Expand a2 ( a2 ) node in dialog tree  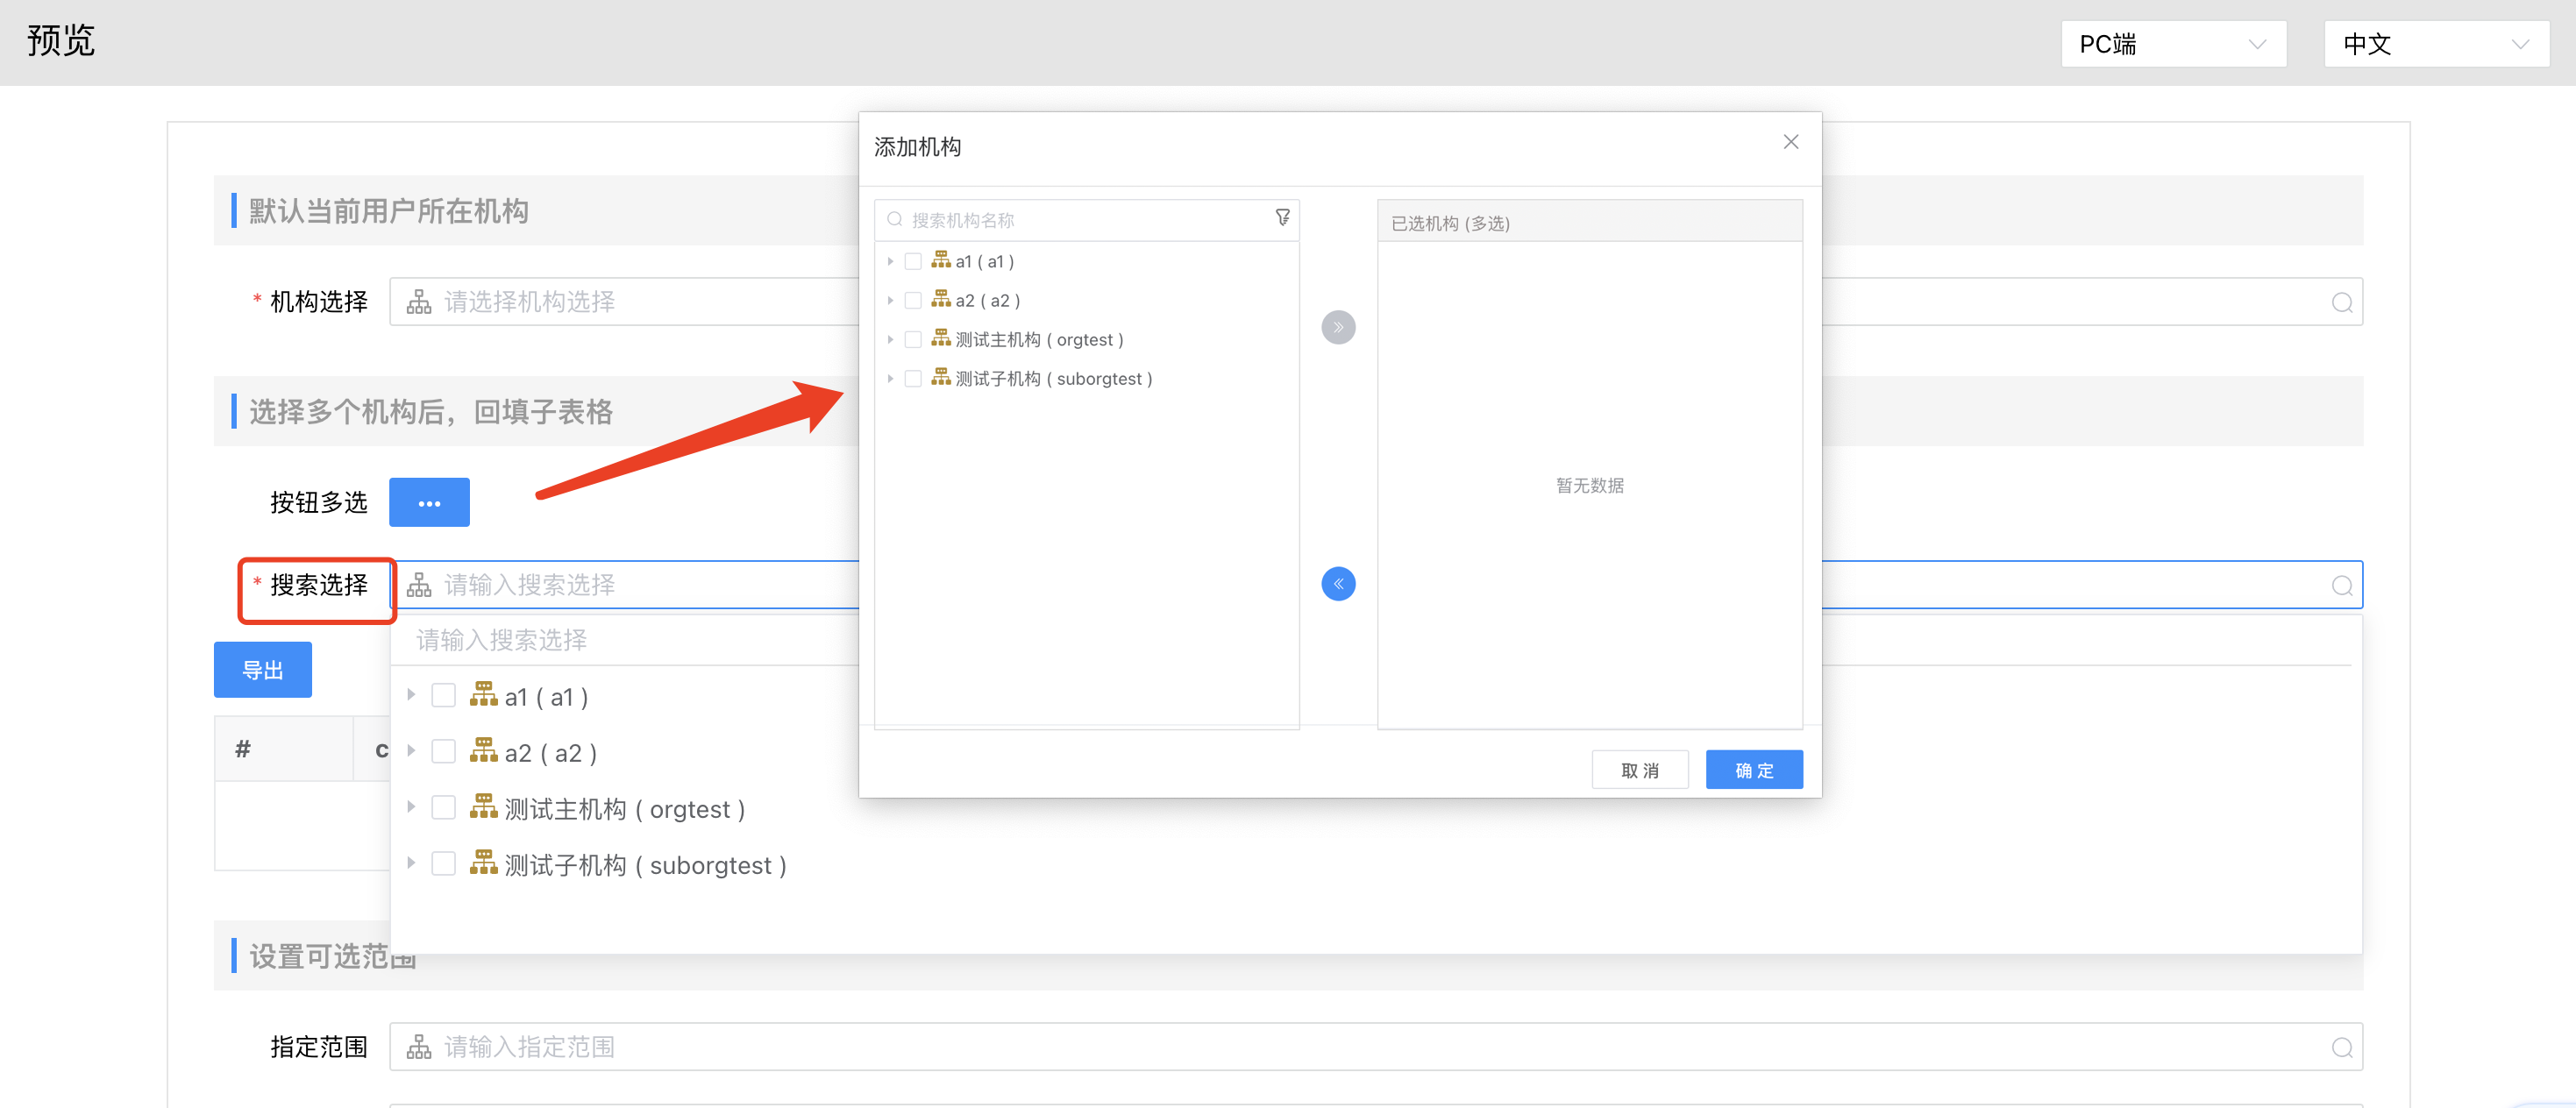890,301
